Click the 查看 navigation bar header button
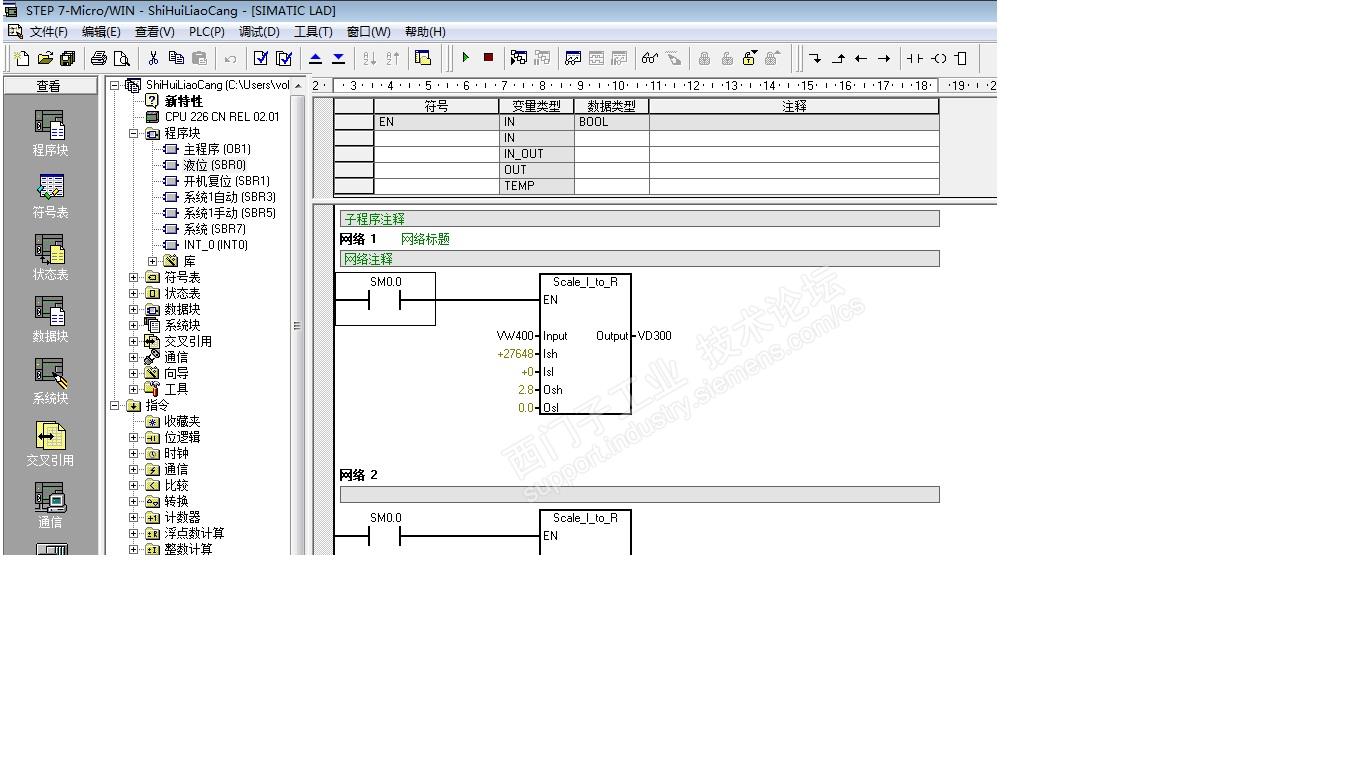The image size is (1366, 768). coord(50,86)
